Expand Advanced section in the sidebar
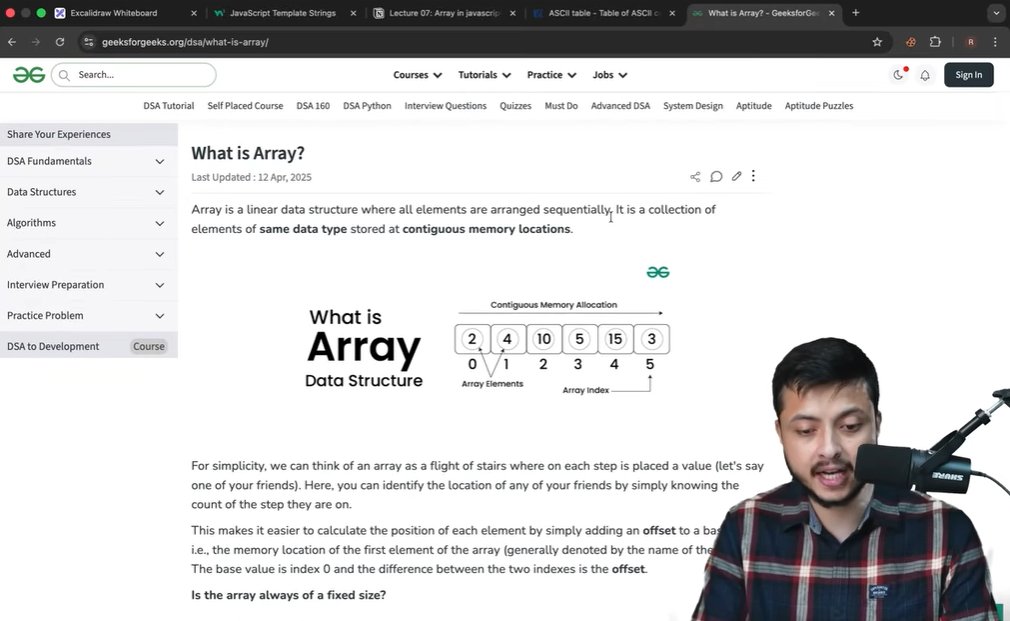 point(88,254)
